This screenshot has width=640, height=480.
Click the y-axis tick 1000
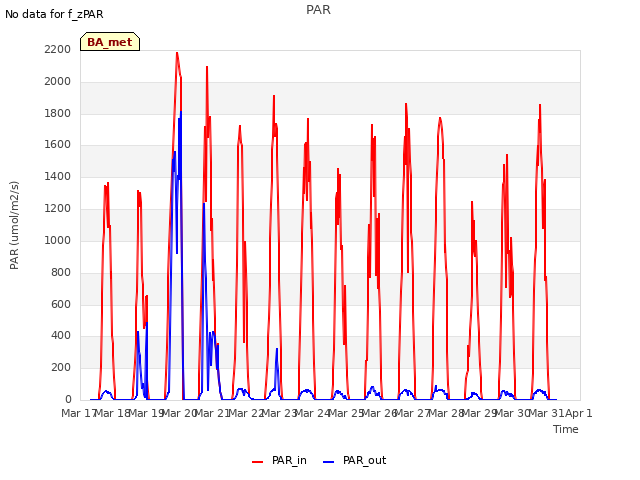click(58, 240)
